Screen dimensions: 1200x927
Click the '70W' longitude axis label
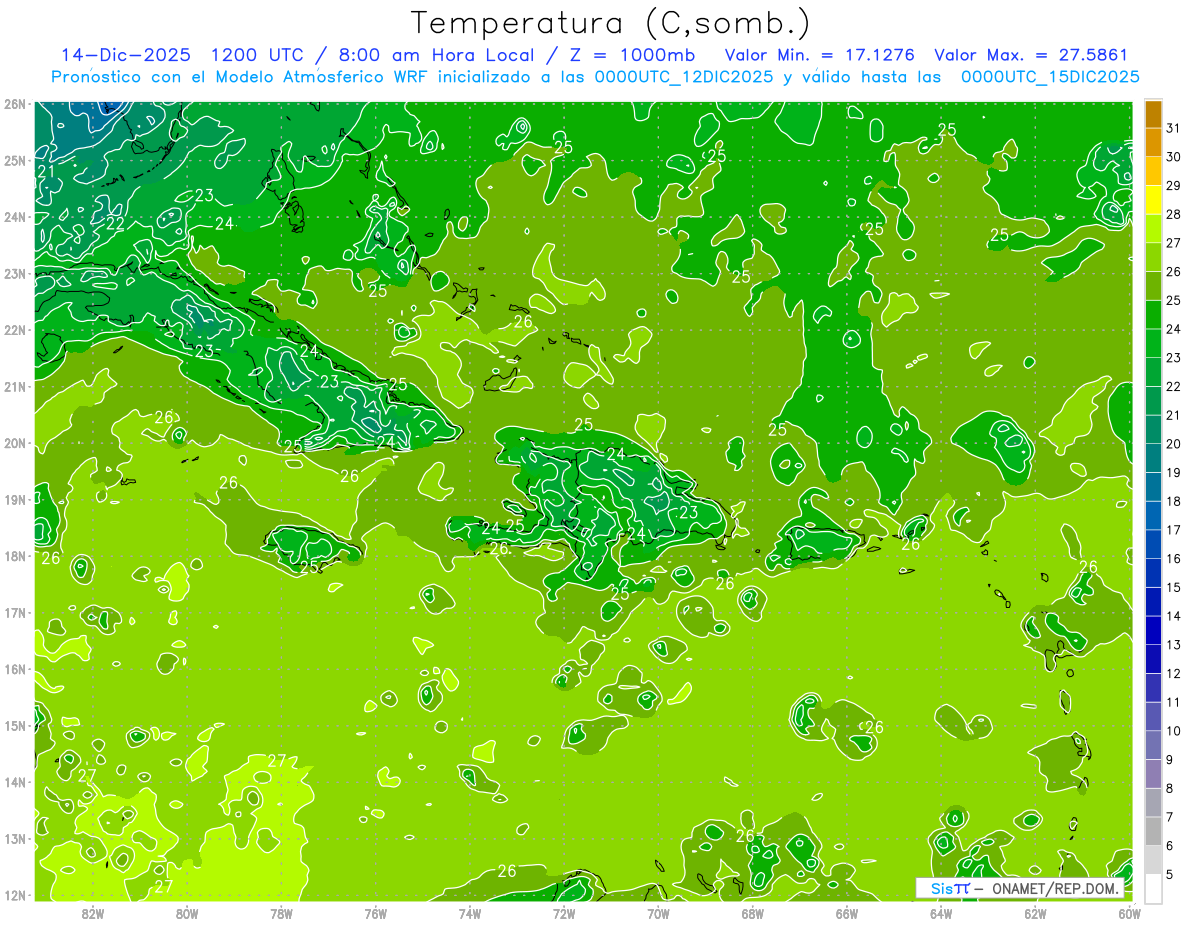coord(658,914)
